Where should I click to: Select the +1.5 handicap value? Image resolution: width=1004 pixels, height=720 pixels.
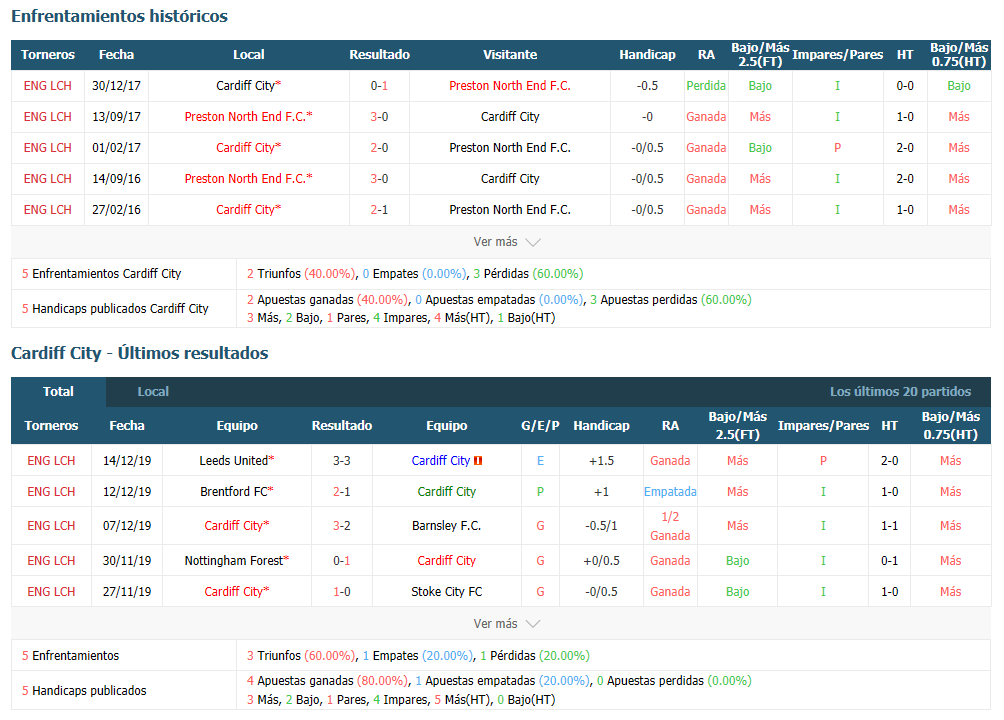click(601, 461)
